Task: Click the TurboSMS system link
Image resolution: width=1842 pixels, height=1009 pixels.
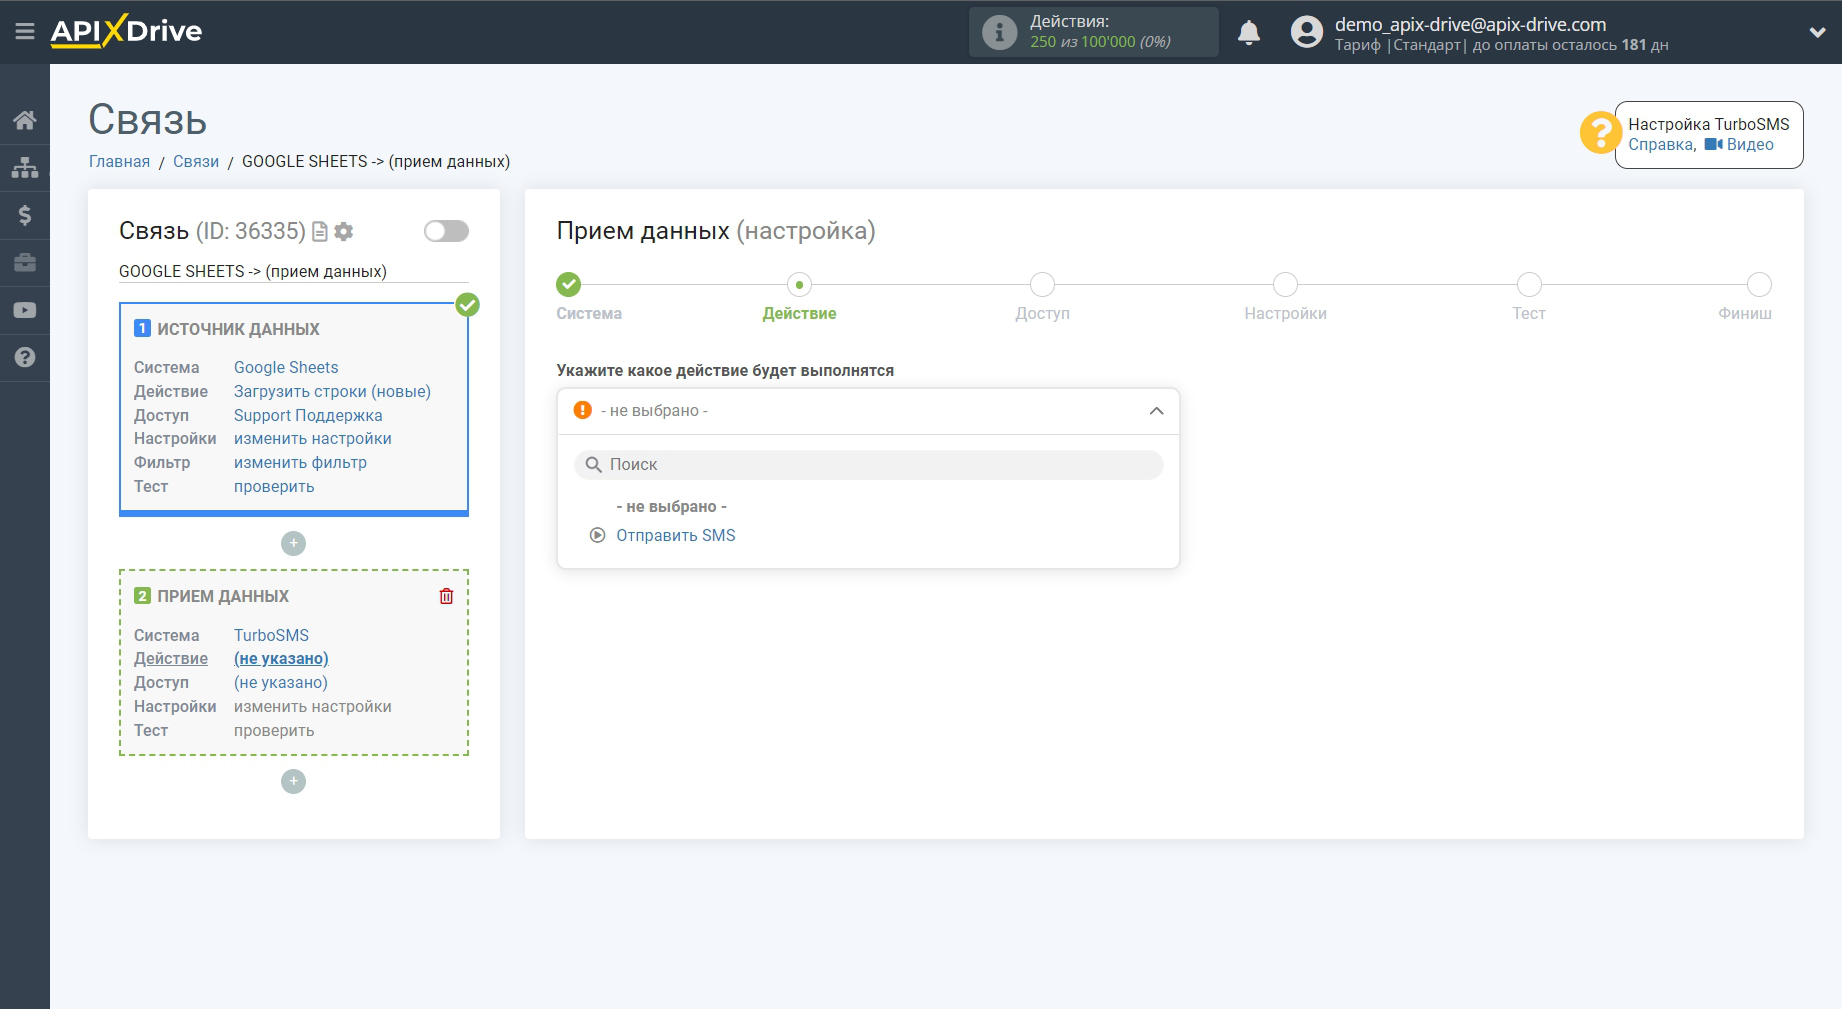Action: click(271, 636)
